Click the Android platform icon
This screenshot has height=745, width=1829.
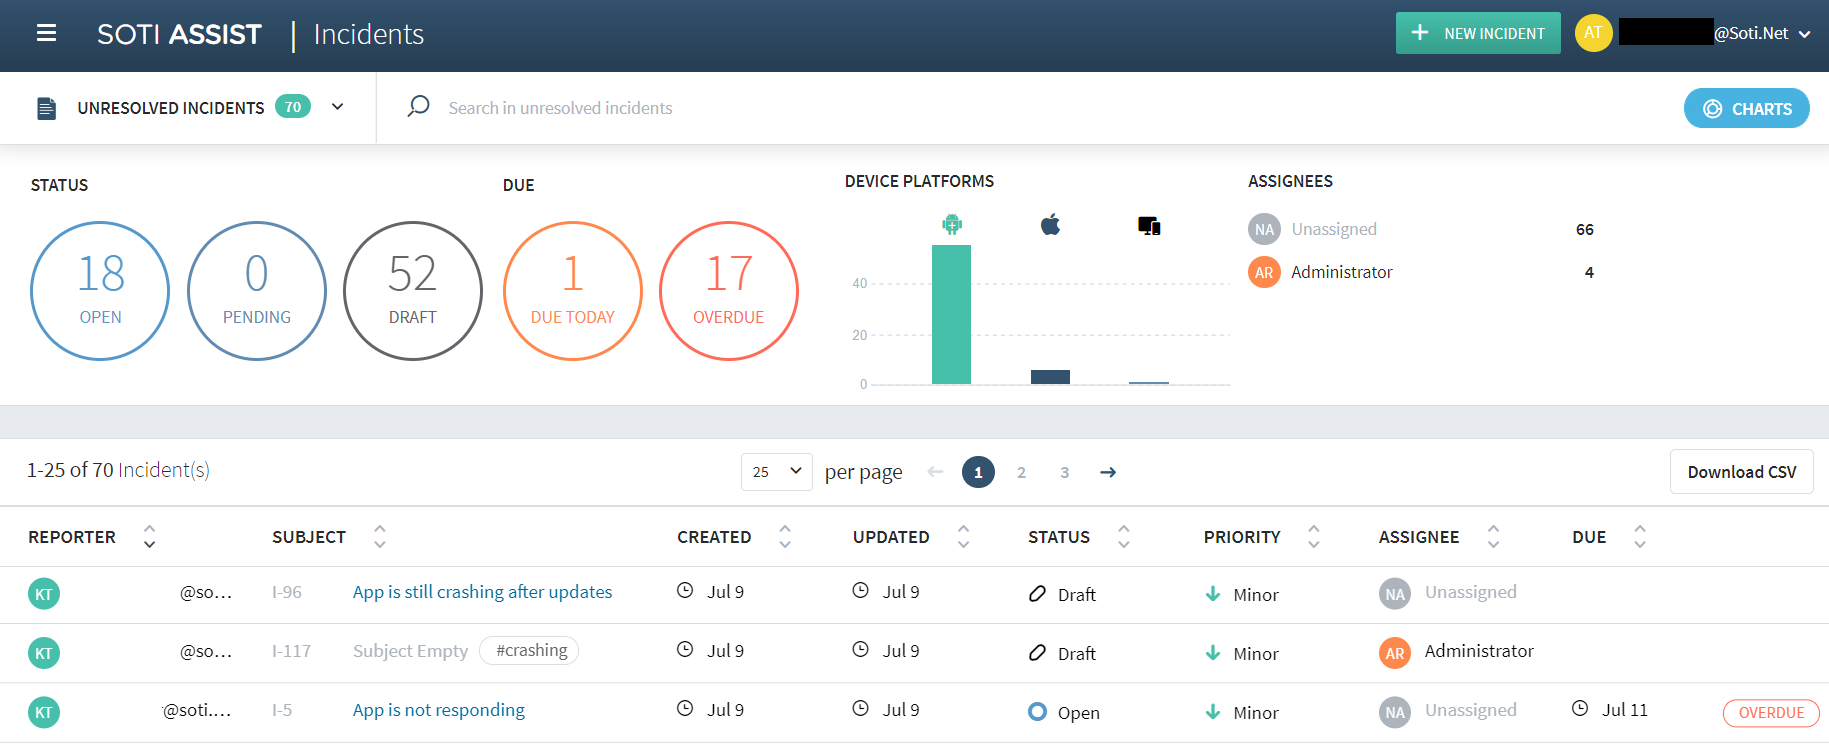click(x=952, y=225)
